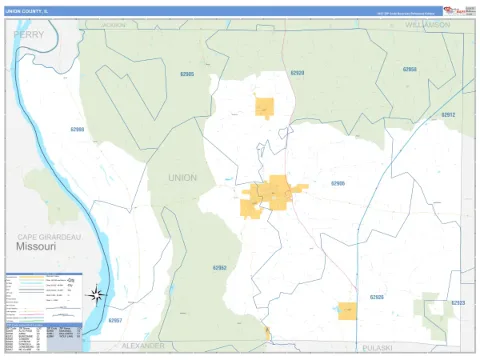This screenshot has height=360, width=480.
Task: Click ZIP code label 62952
Action: 220,268
